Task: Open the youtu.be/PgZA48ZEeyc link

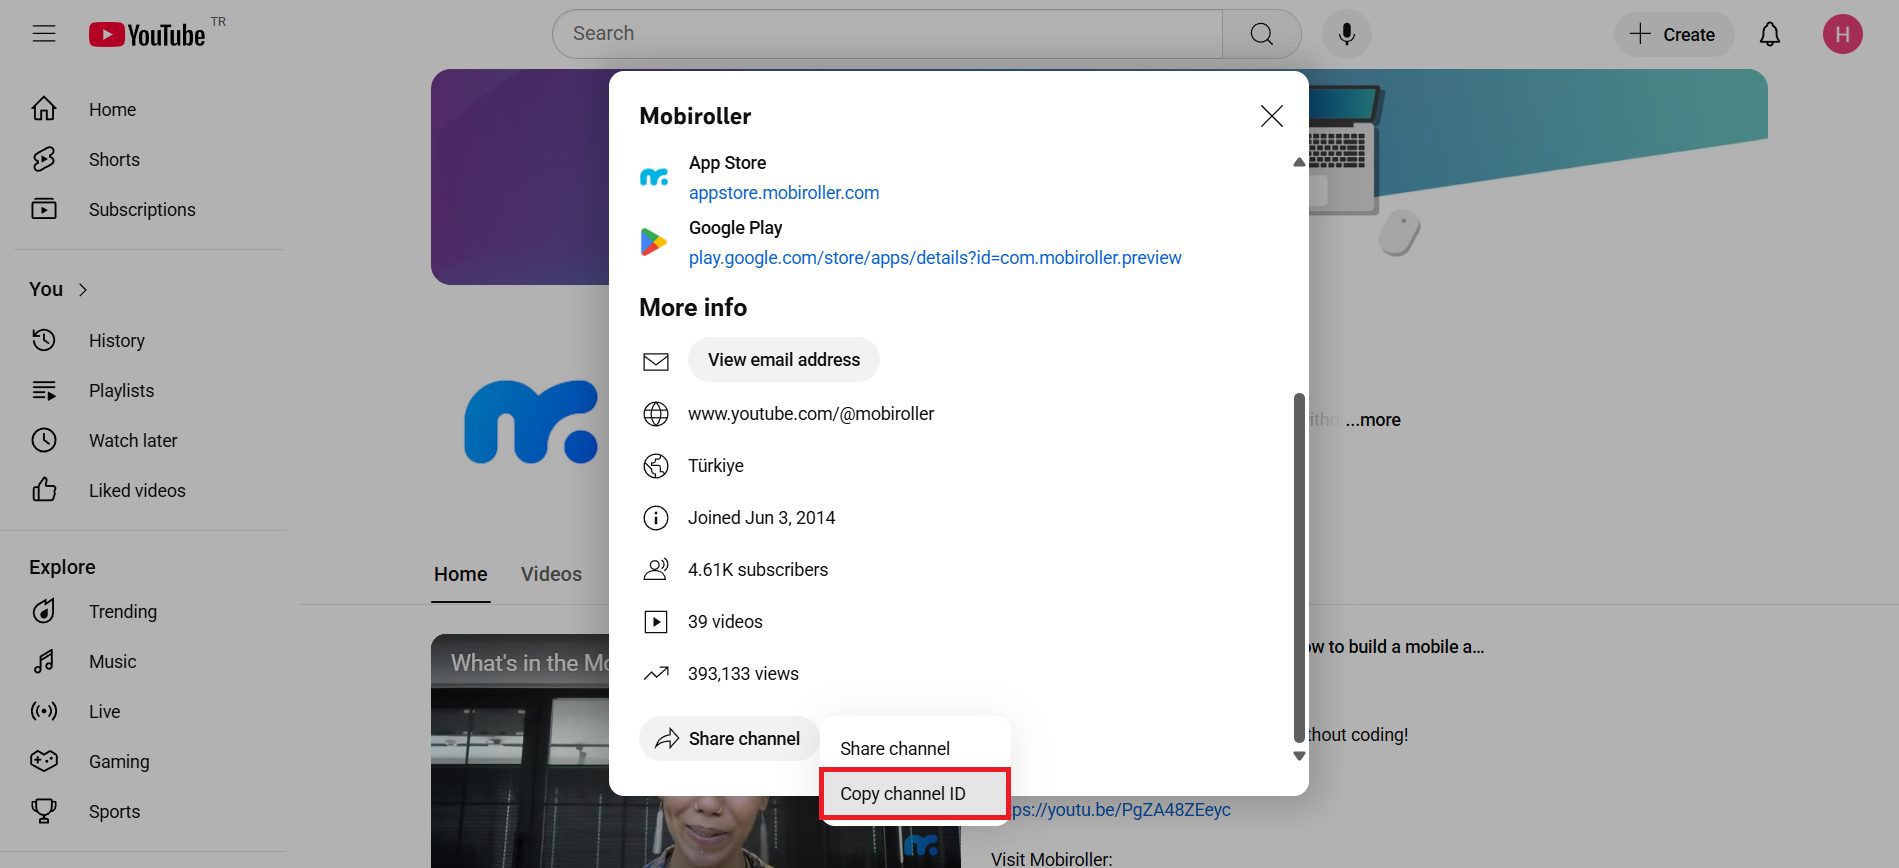Action: pos(1120,810)
